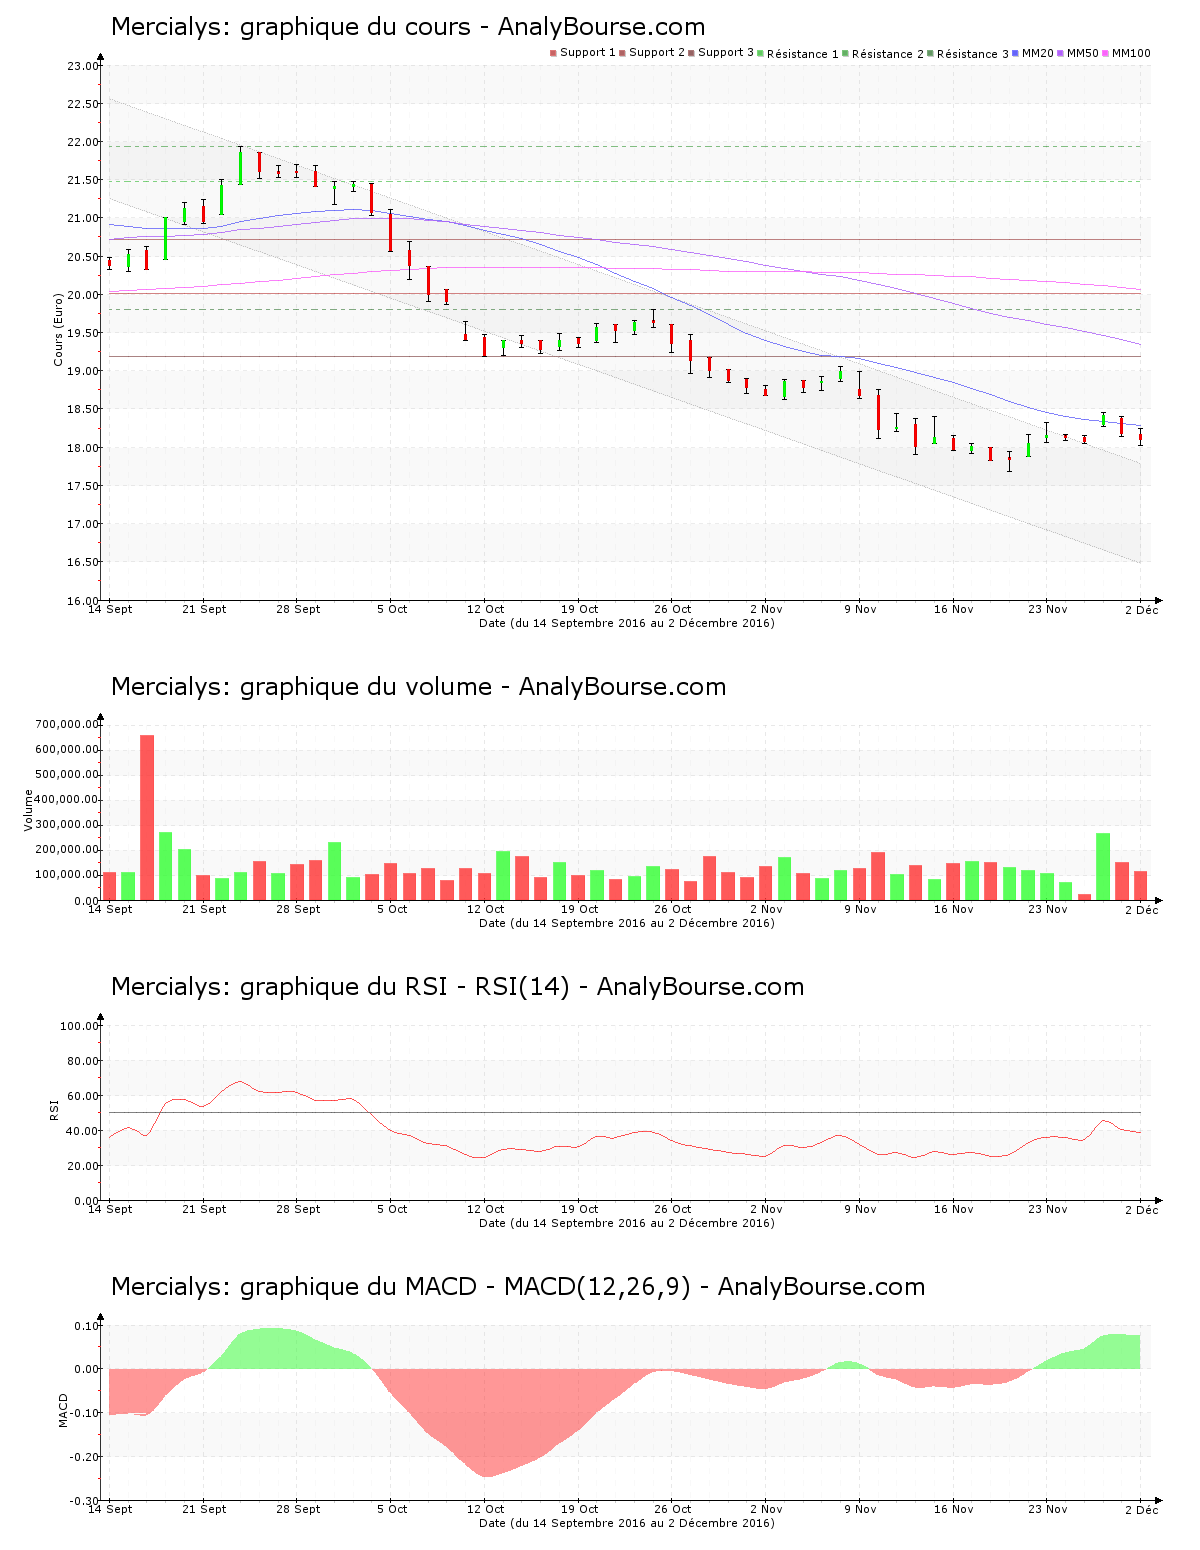This screenshot has height=1550, width=1200.
Task: Click '9 Nov' on the RSI chart axis
Action: pyautogui.click(x=860, y=1209)
